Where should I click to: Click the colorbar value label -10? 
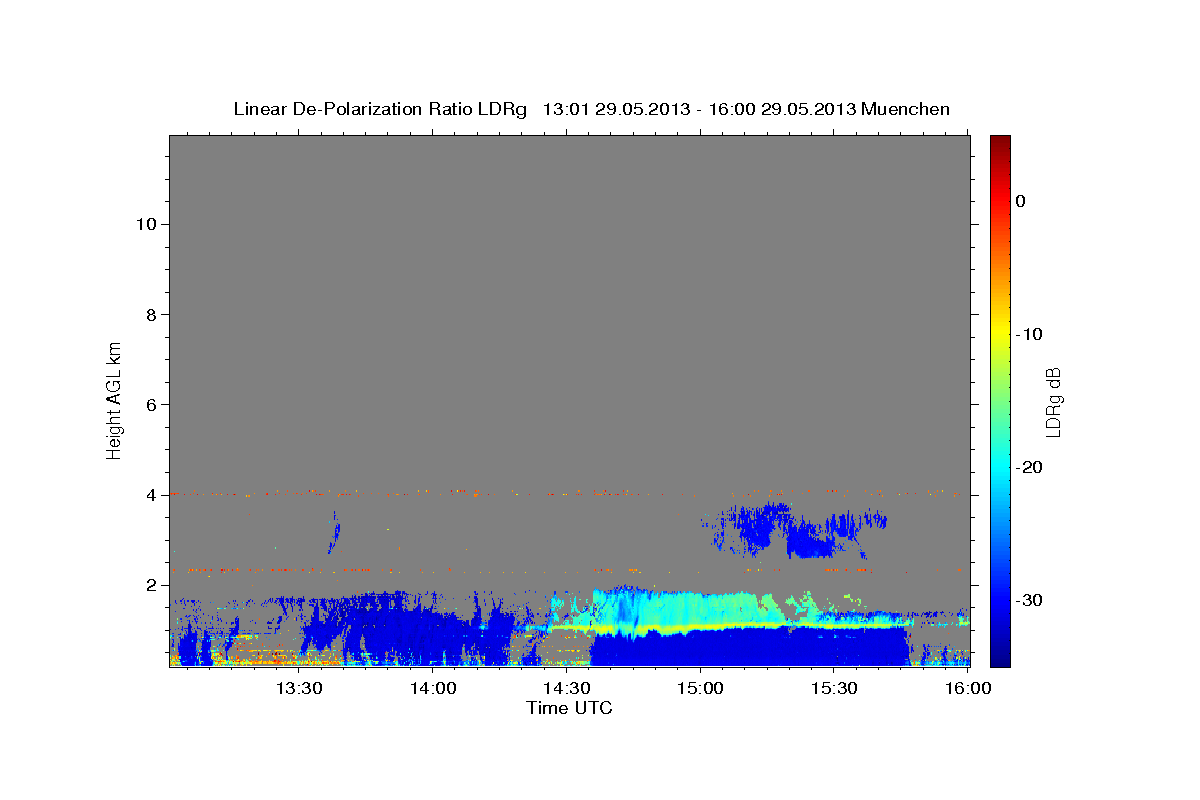(1029, 334)
